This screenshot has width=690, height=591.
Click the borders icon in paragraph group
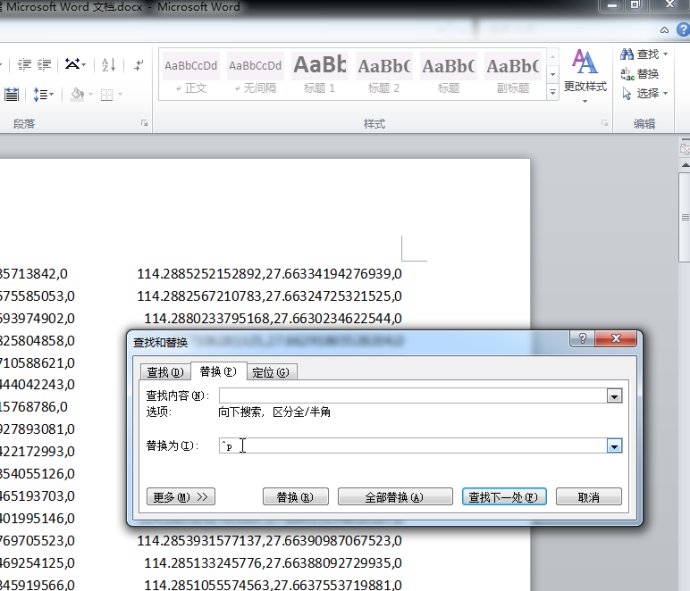106,95
